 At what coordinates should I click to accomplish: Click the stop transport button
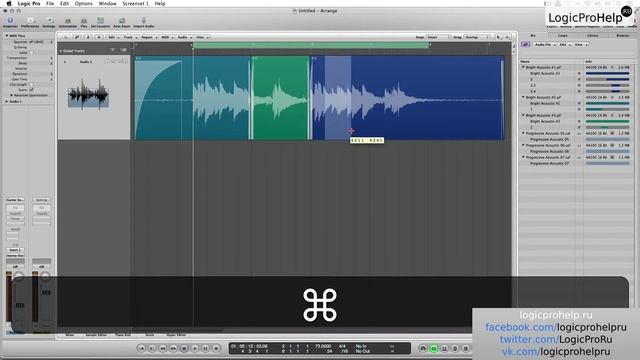coord(184,348)
